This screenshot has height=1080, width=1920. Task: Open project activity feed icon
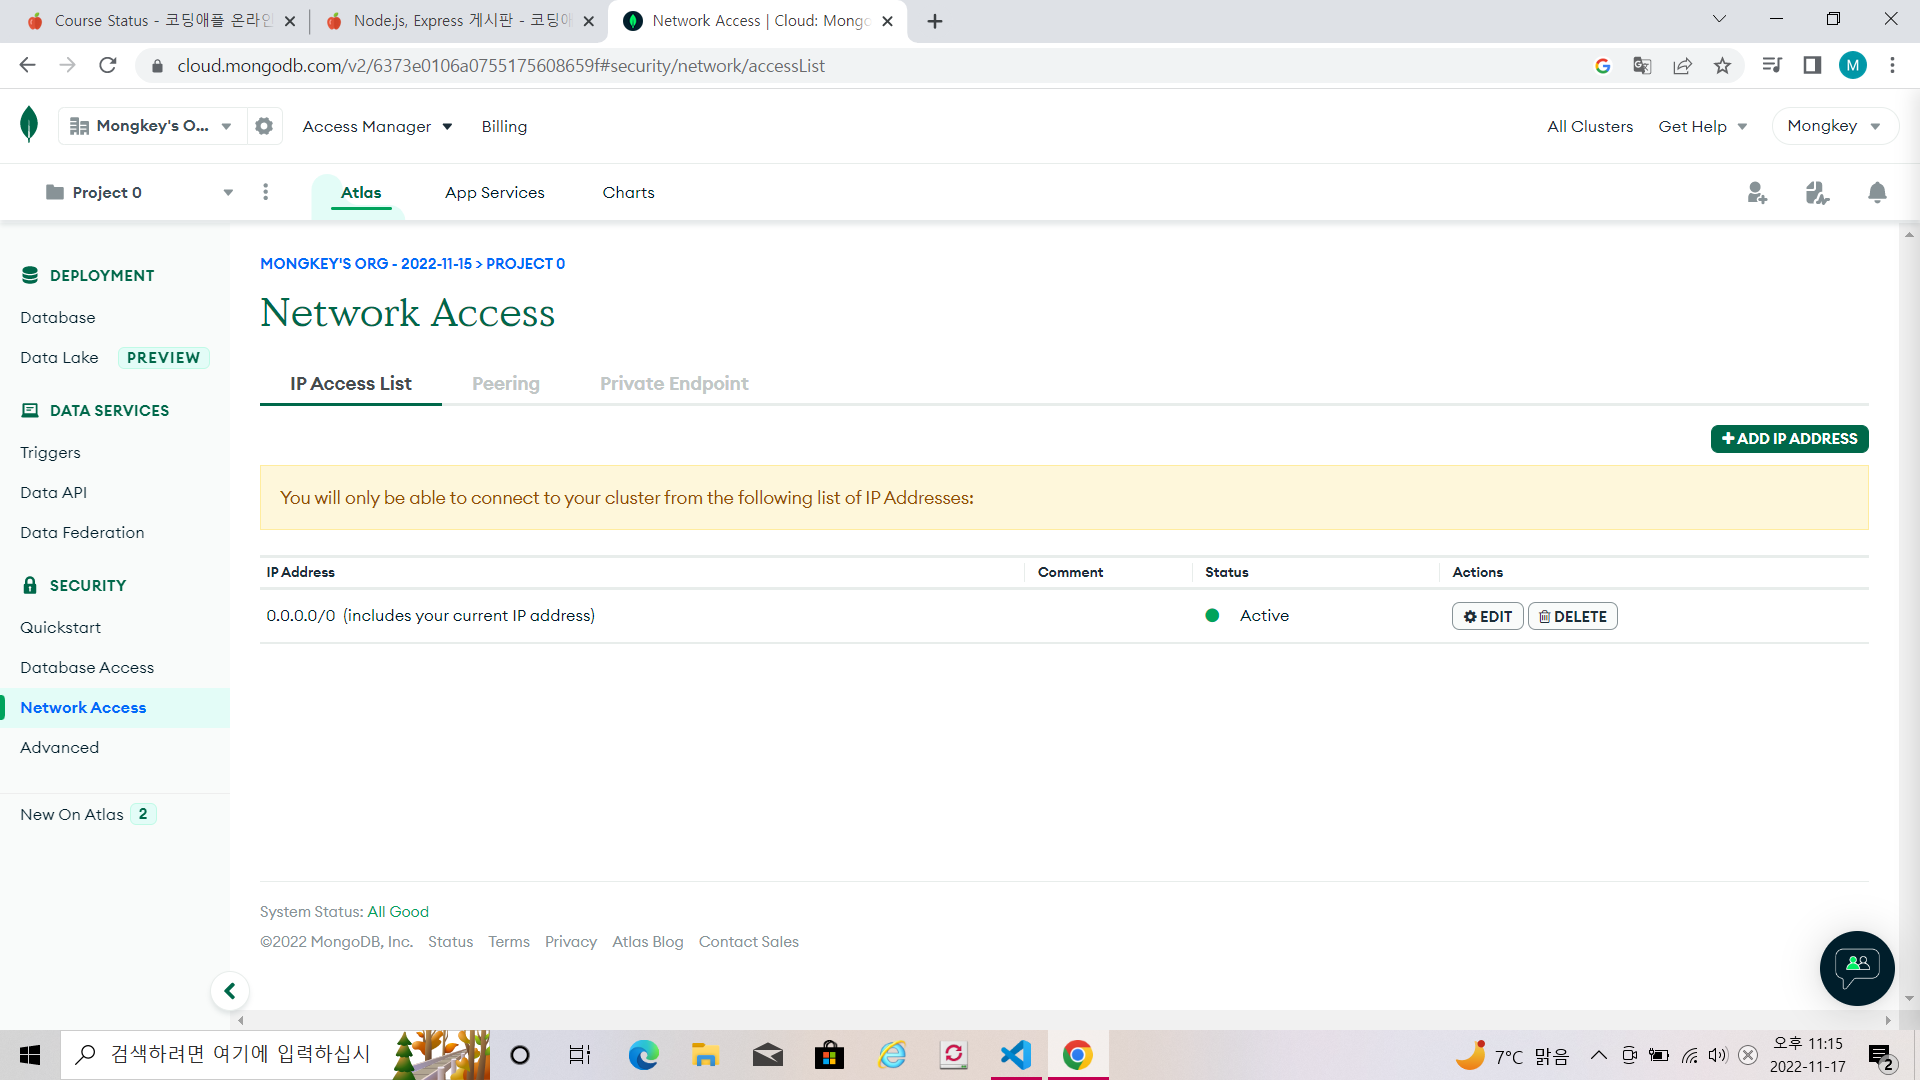pos(1817,192)
